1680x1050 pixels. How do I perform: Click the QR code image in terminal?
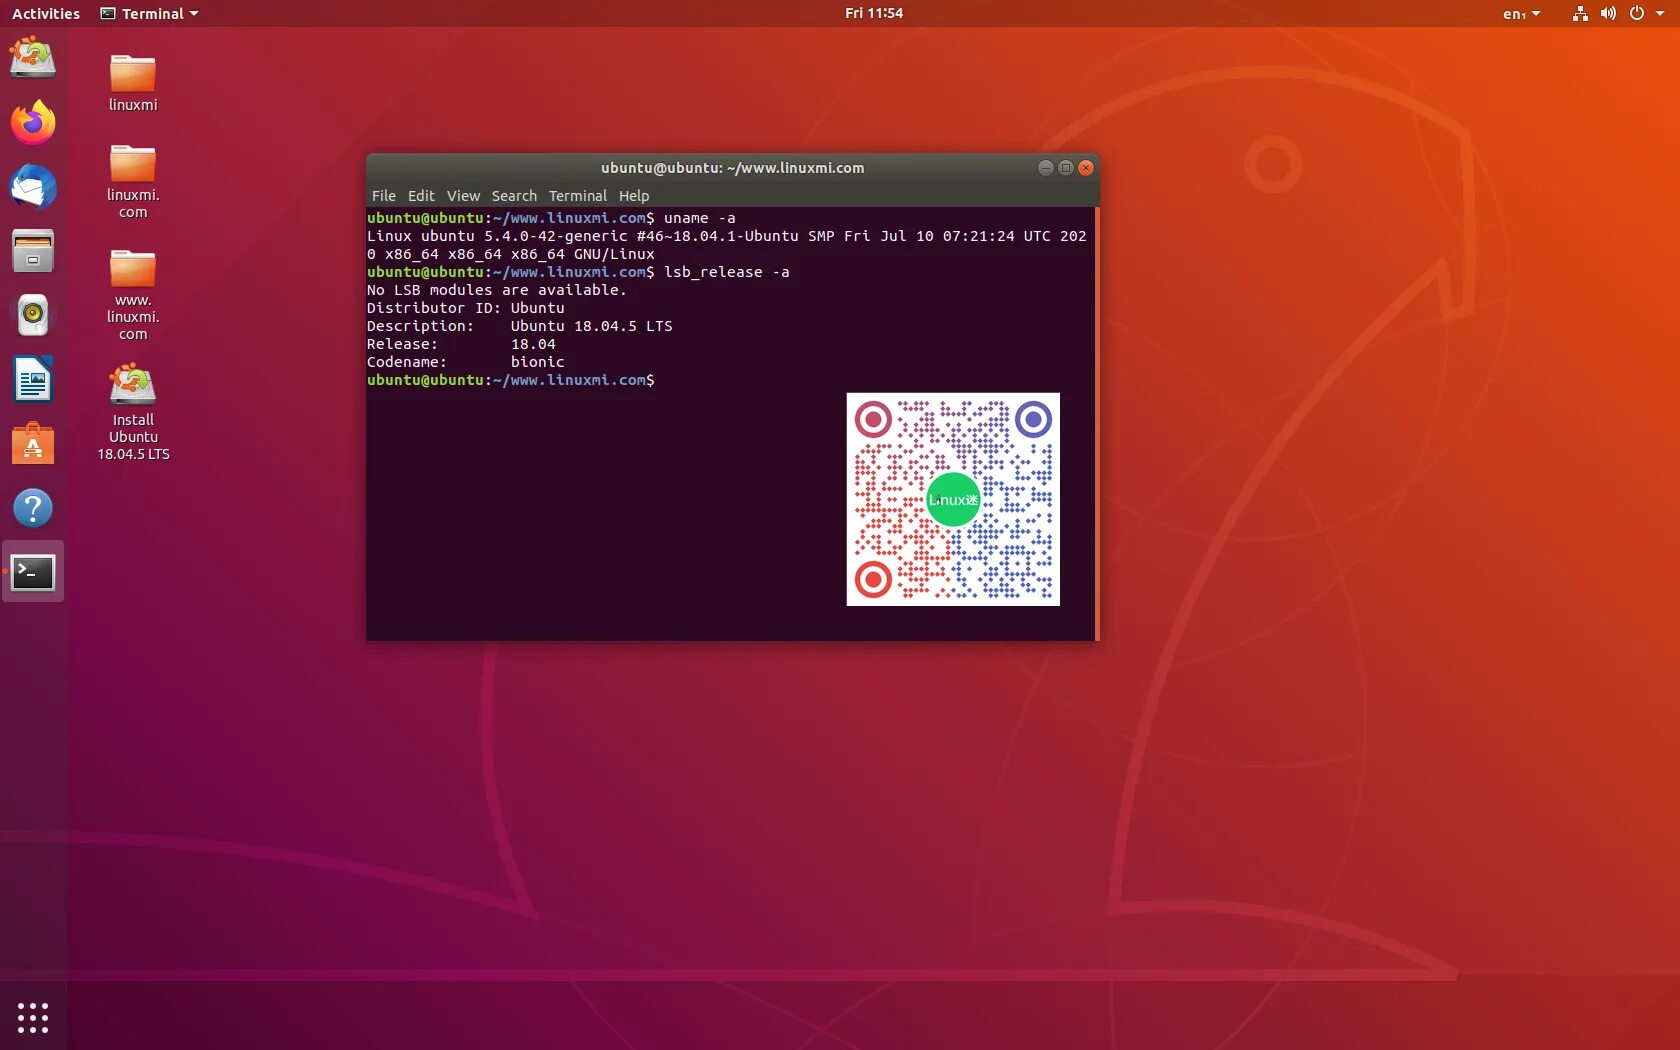pos(953,499)
